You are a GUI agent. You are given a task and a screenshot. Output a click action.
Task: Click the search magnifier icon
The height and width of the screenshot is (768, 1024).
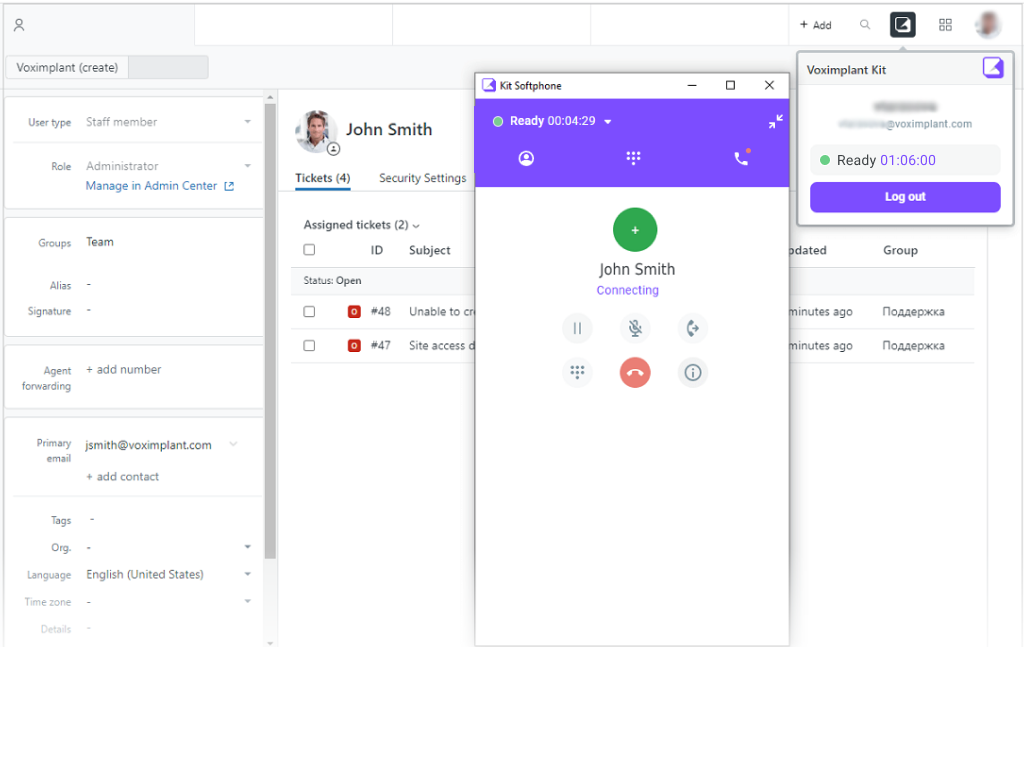click(x=865, y=25)
